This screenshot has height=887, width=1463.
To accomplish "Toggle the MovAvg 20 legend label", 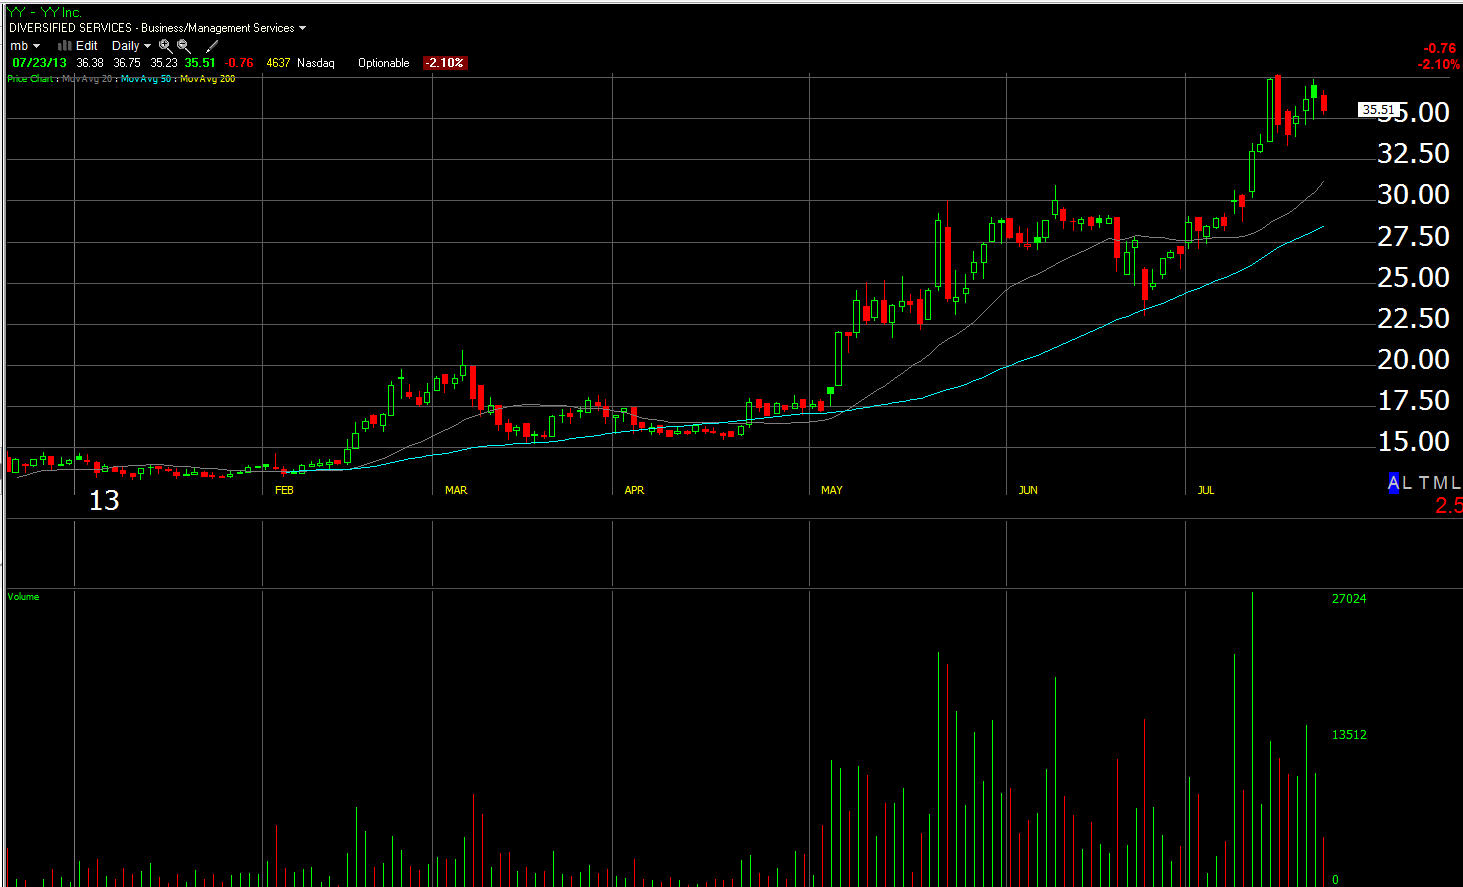I will [87, 79].
